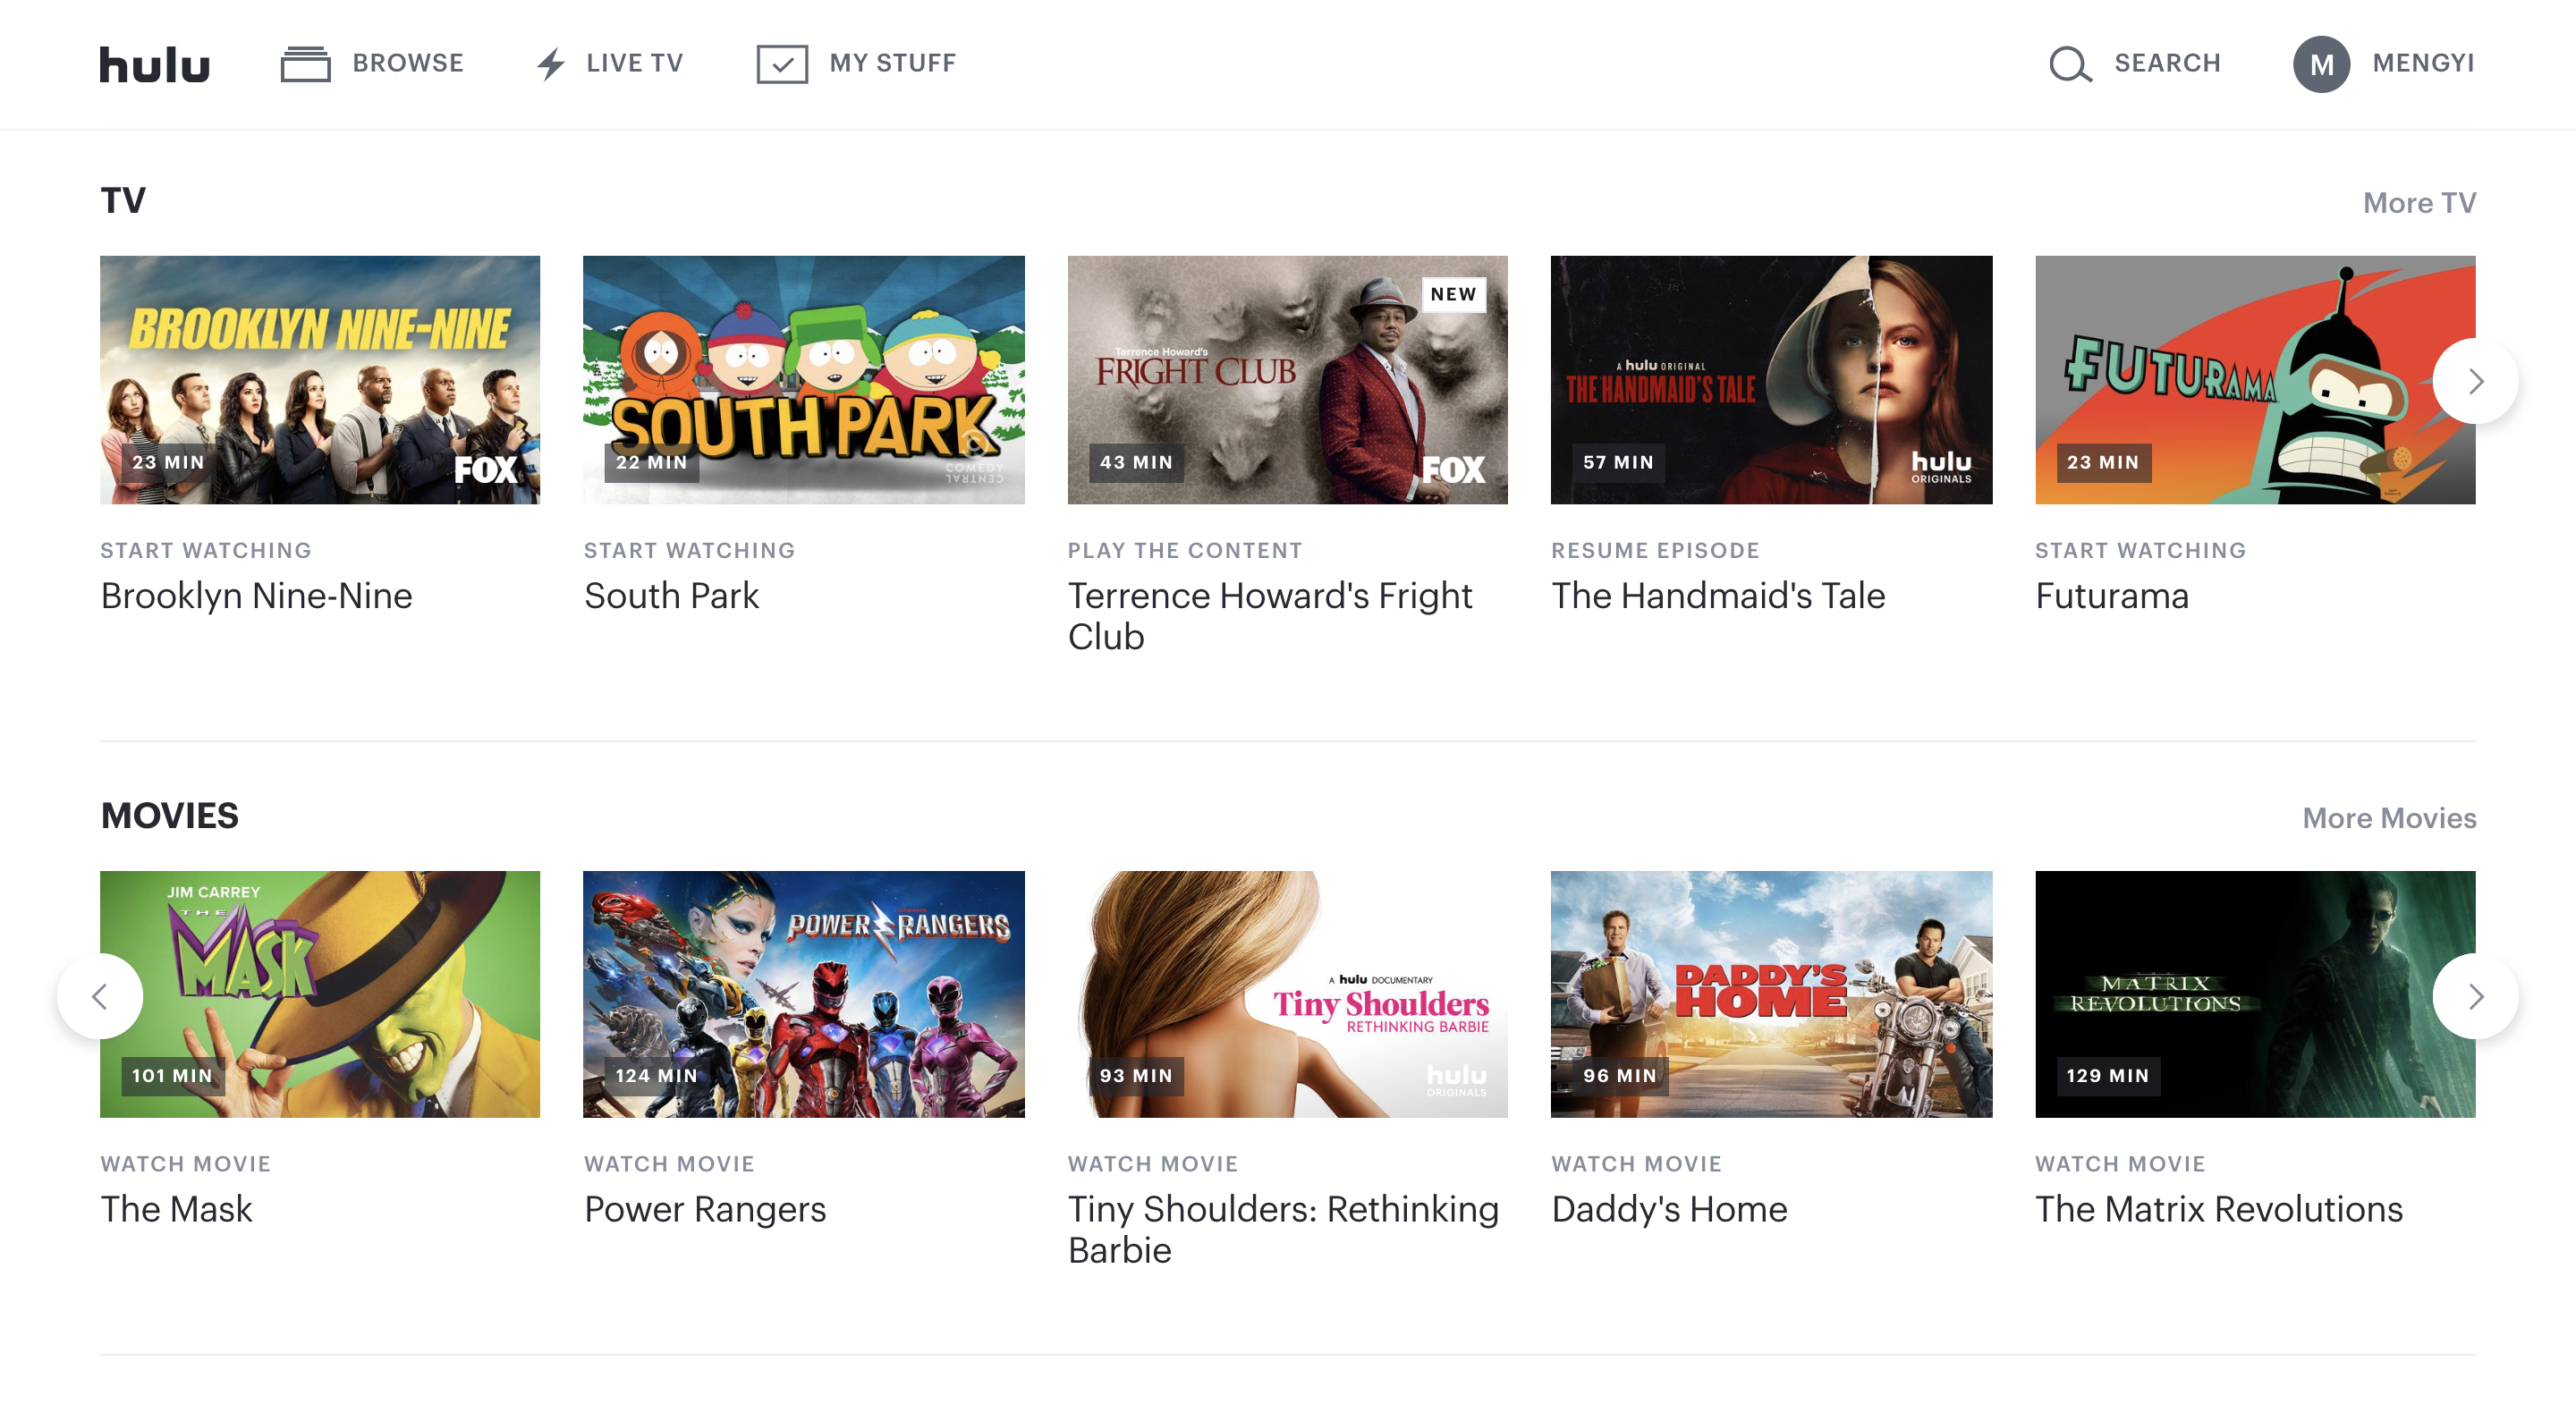Click the Hulu logo
The width and height of the screenshot is (2576, 1404).
pos(154,64)
